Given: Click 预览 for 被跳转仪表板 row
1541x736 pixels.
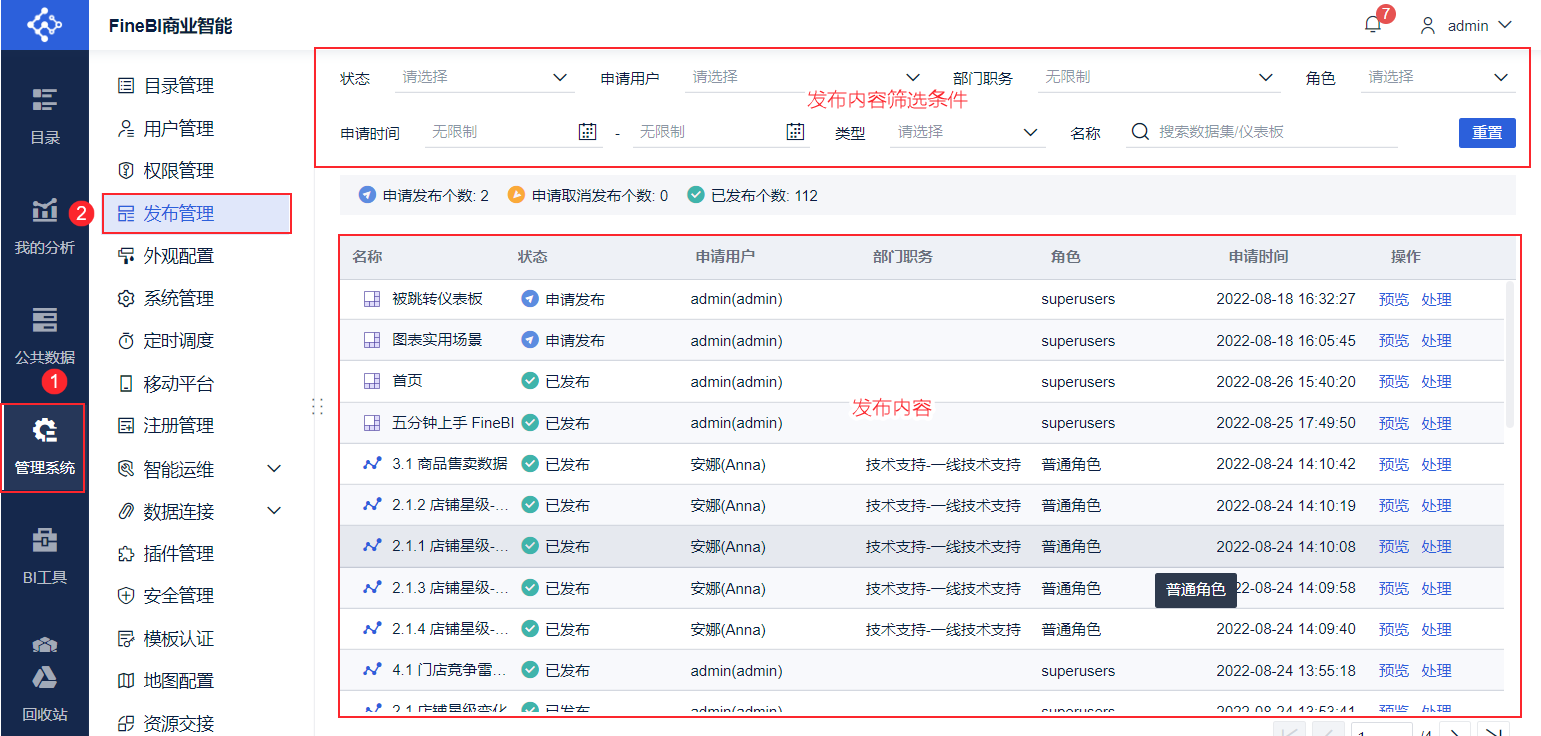Looking at the screenshot, I should [x=1393, y=299].
